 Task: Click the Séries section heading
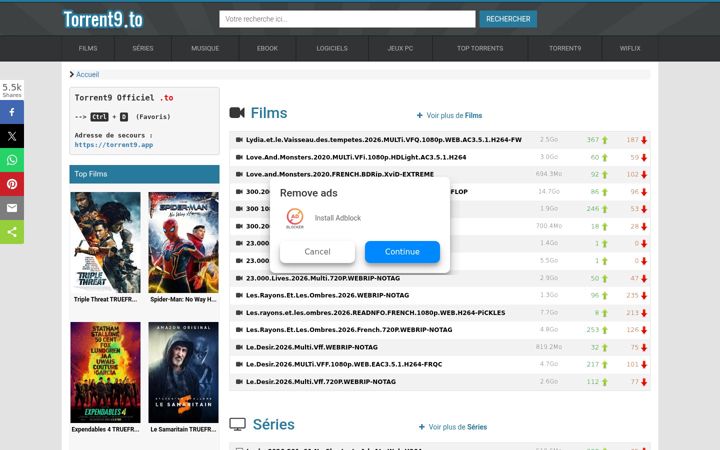[x=274, y=424]
